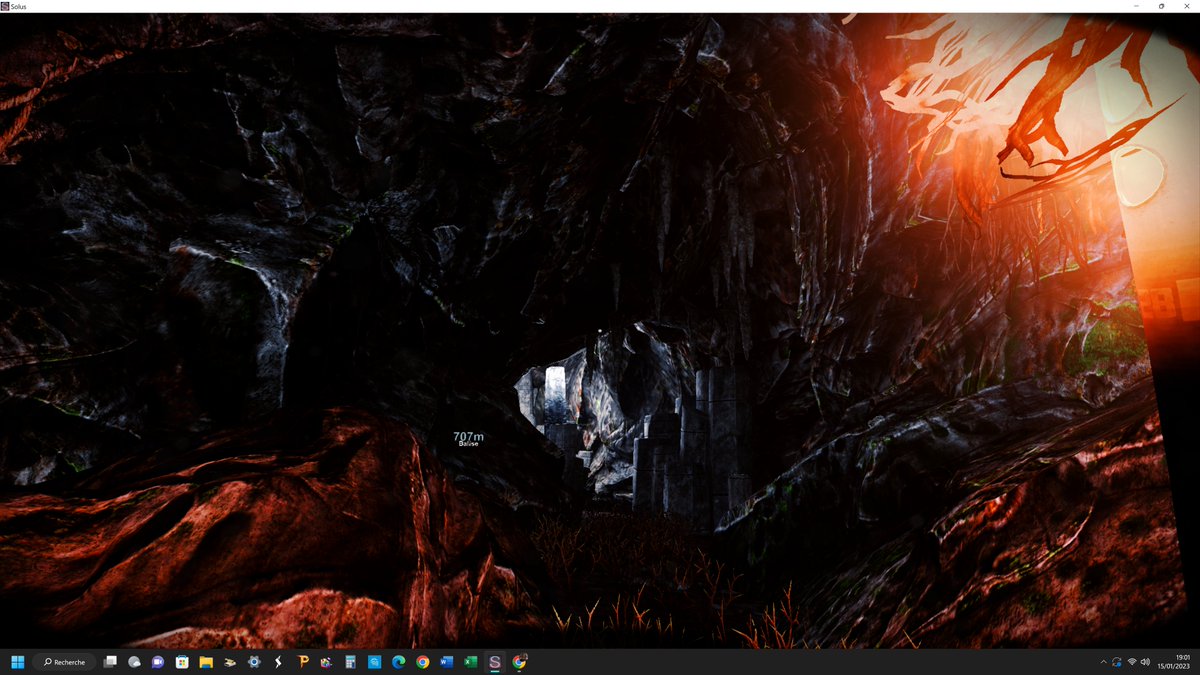
Task: Open the first Google Chrome taskbar icon
Action: point(423,662)
